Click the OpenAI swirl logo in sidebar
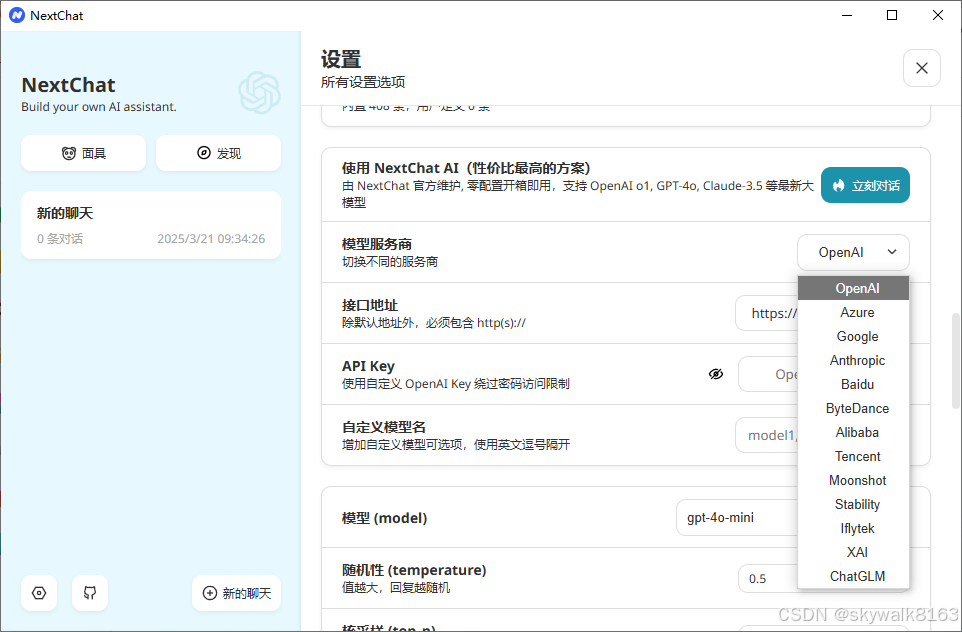 [x=260, y=93]
